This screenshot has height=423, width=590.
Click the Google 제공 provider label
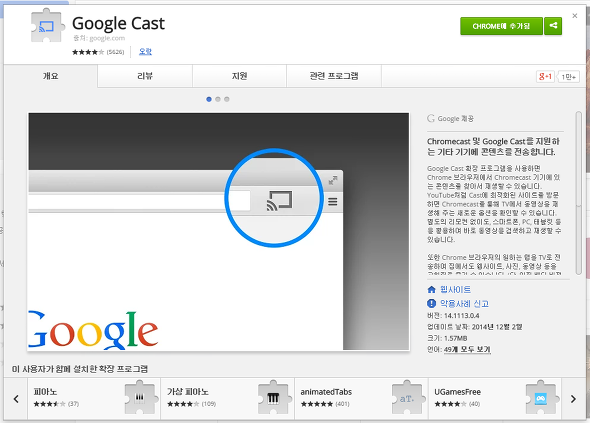[450, 119]
